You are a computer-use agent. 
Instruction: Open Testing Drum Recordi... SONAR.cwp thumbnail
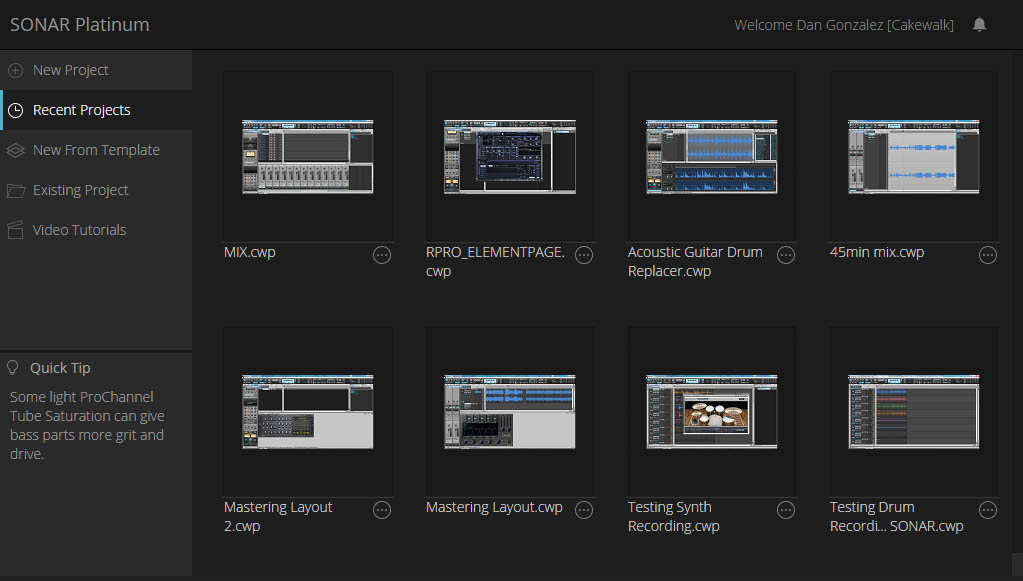click(913, 411)
